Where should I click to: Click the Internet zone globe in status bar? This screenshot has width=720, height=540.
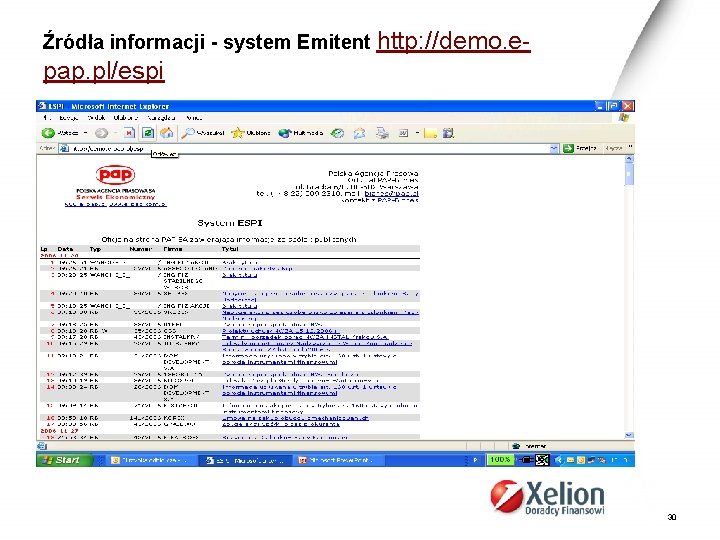tap(516, 446)
